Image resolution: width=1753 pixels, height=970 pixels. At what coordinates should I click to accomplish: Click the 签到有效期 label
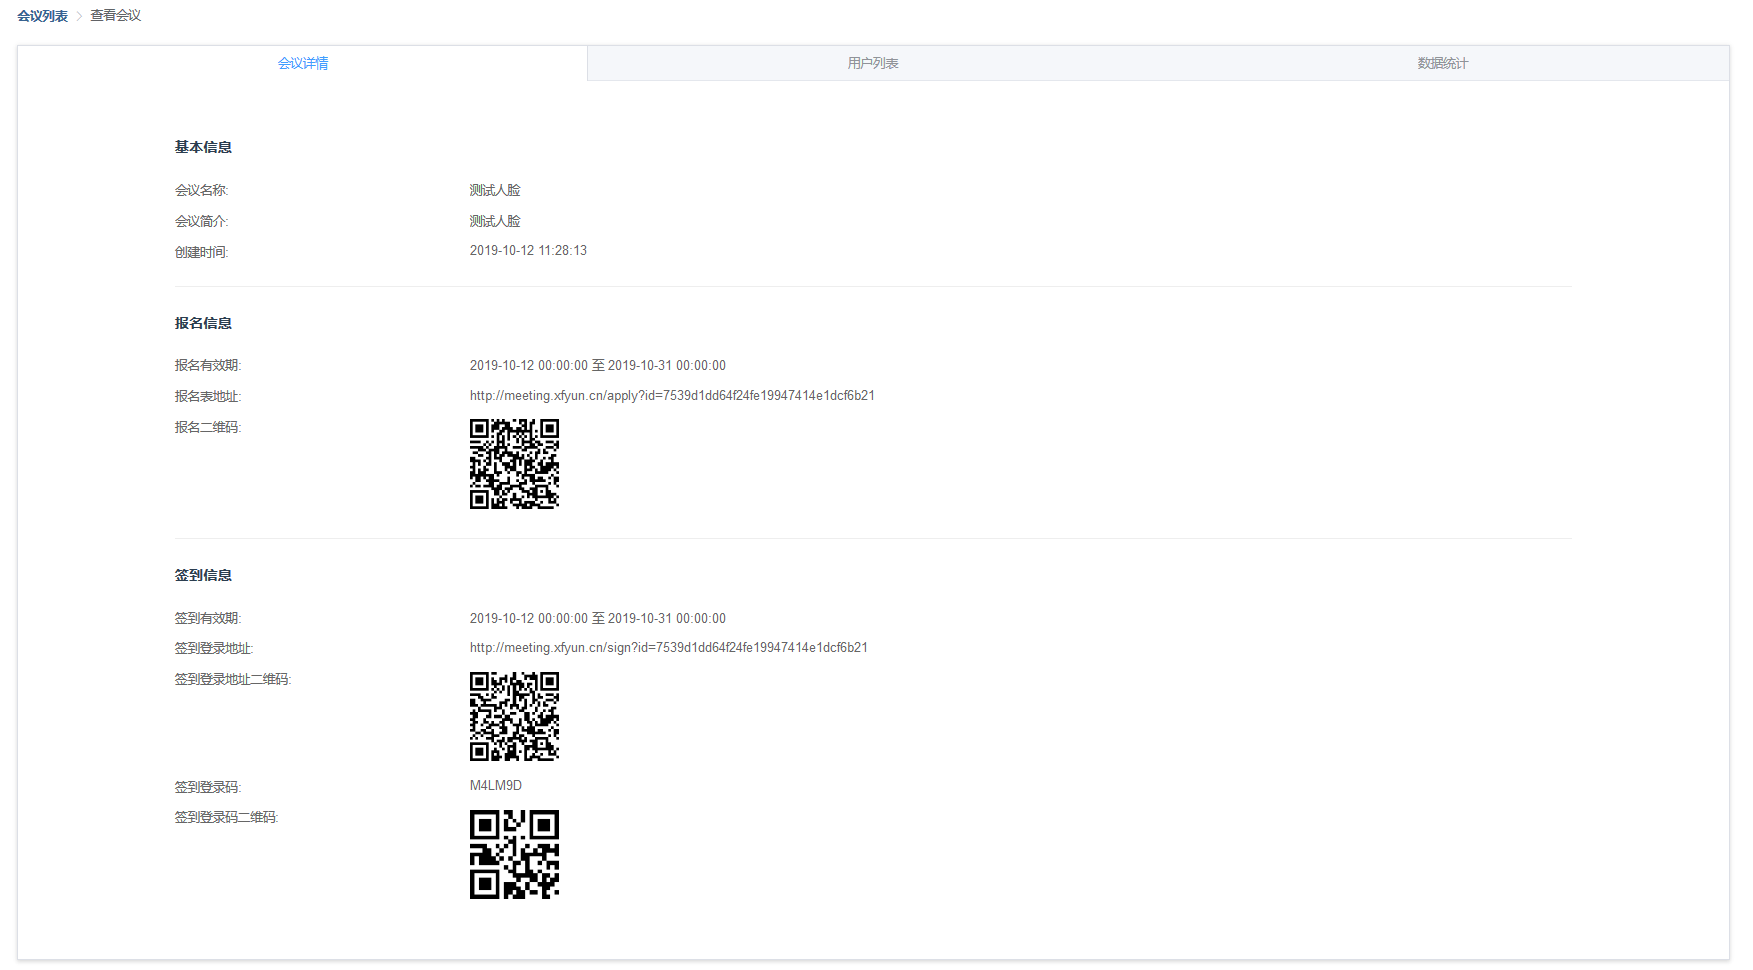pyautogui.click(x=208, y=619)
